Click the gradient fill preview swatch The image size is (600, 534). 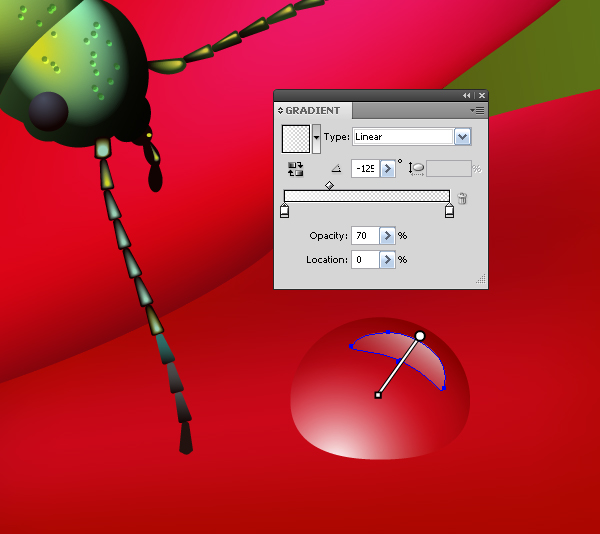(x=296, y=138)
